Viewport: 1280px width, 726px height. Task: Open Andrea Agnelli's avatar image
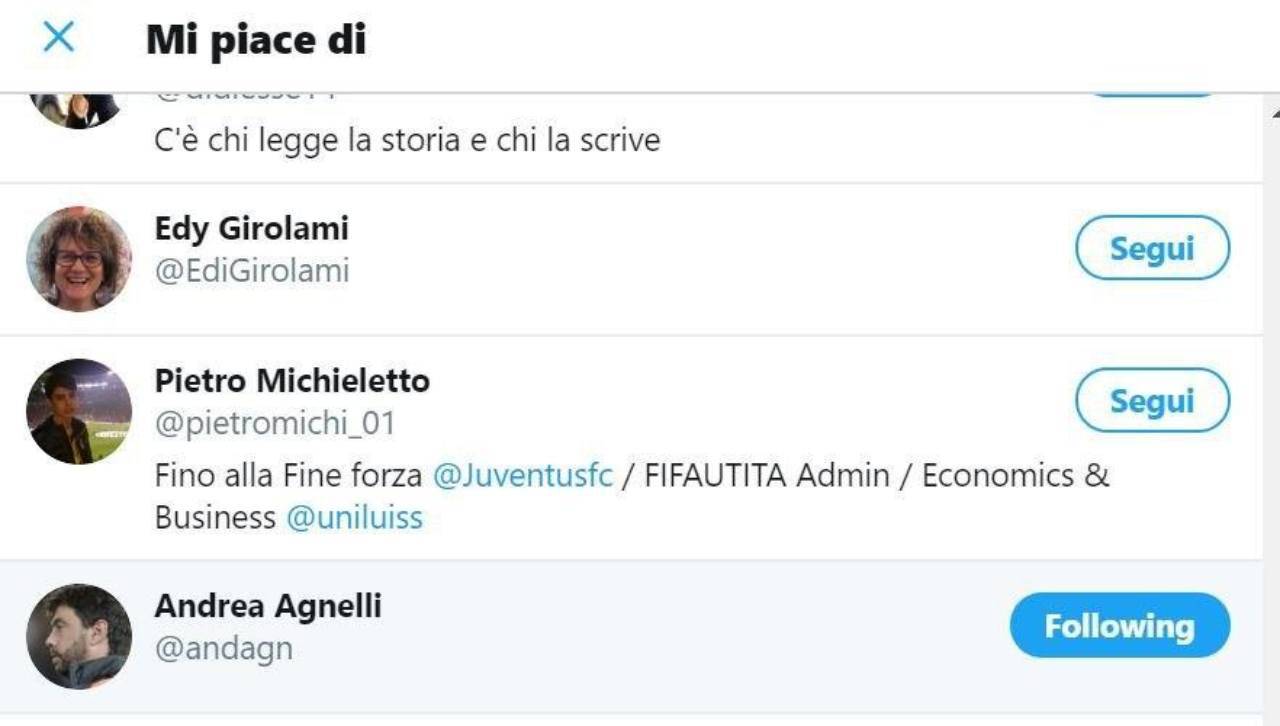pos(78,636)
